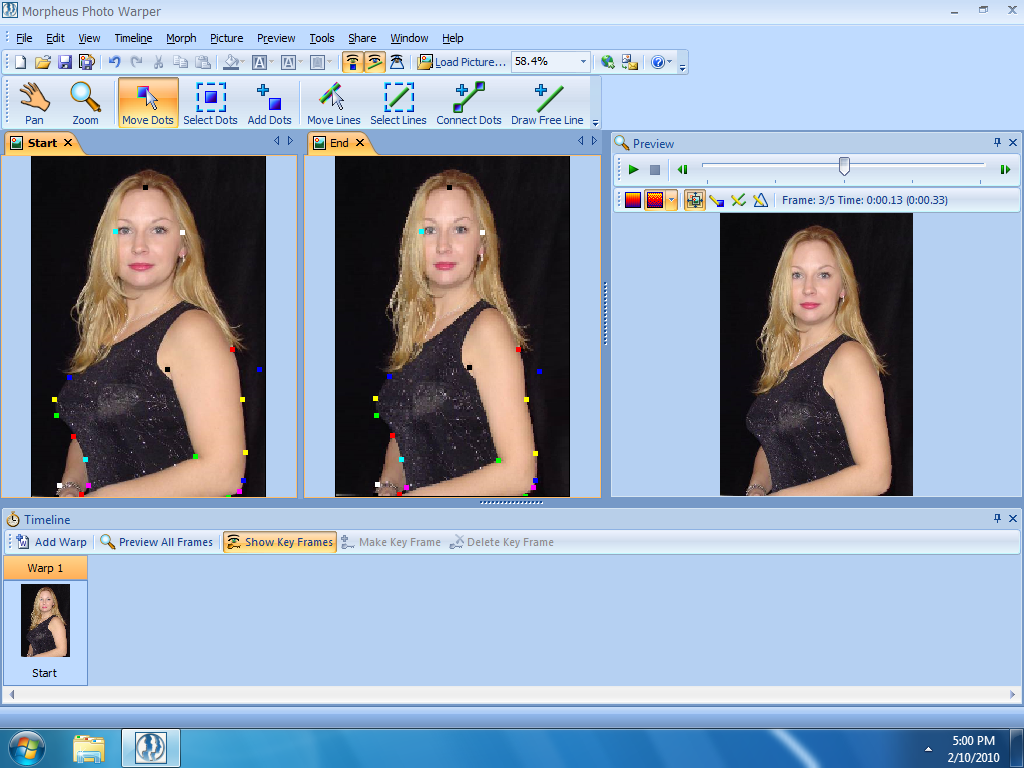
Task: Click the Preview frame slider handle
Action: 844,166
